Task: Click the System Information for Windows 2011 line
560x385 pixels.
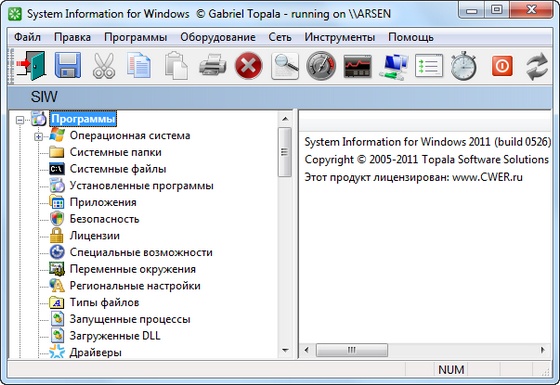Action: [428, 142]
